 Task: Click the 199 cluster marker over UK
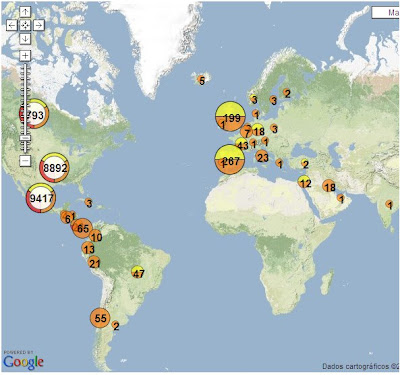[x=230, y=116]
